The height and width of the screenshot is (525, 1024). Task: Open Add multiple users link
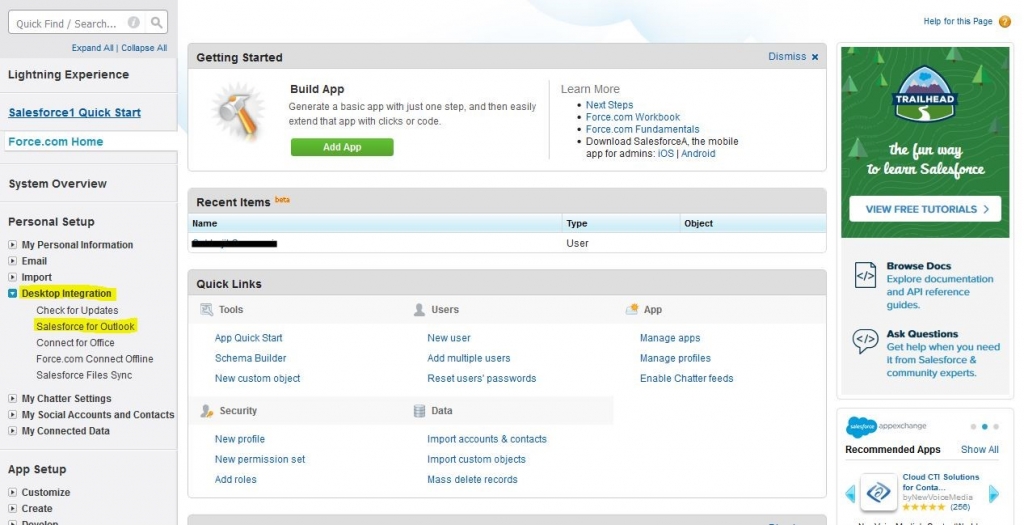469,358
